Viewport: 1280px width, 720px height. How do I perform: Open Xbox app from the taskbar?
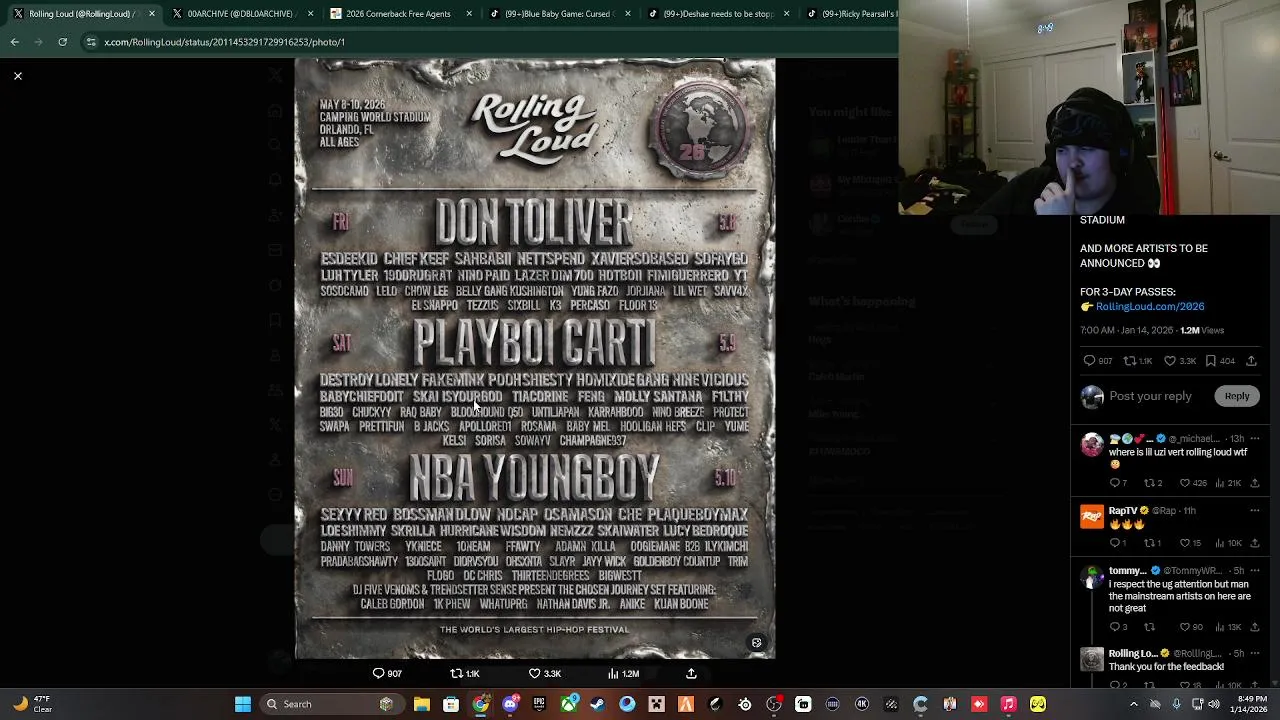point(569,704)
